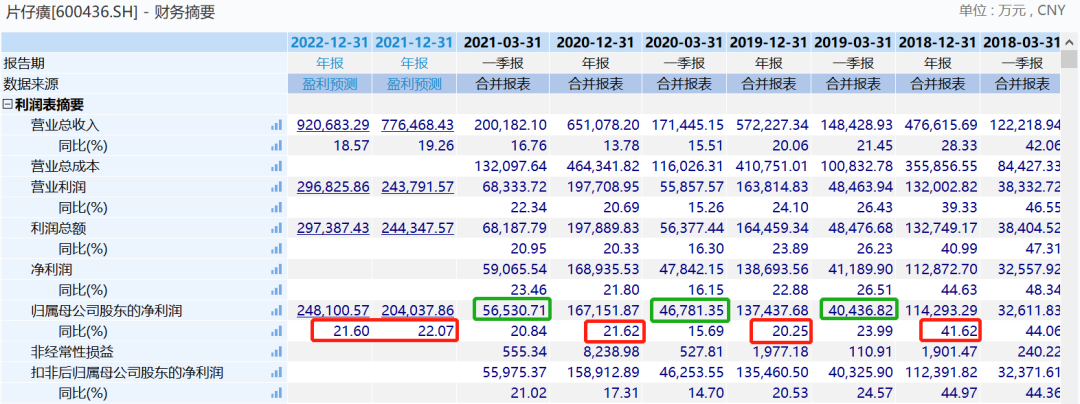The height and width of the screenshot is (404, 1080).
Task: Click the operating profit value 197,708.95
Action: click(603, 187)
